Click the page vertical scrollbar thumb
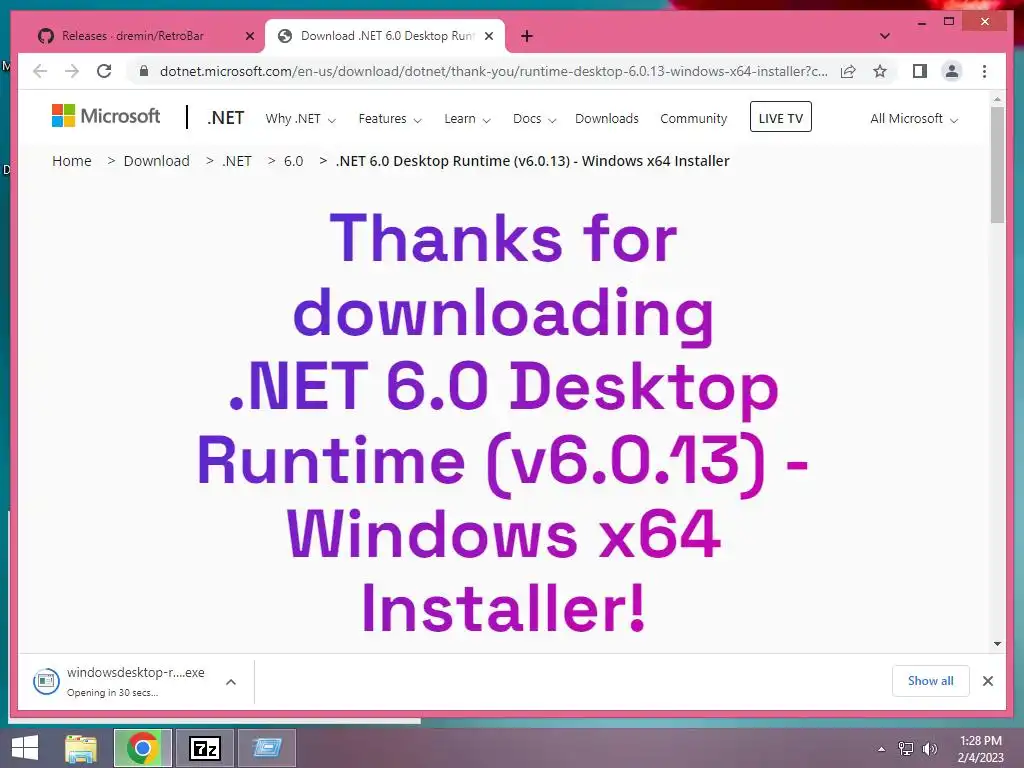The width and height of the screenshot is (1024, 768). point(997,165)
